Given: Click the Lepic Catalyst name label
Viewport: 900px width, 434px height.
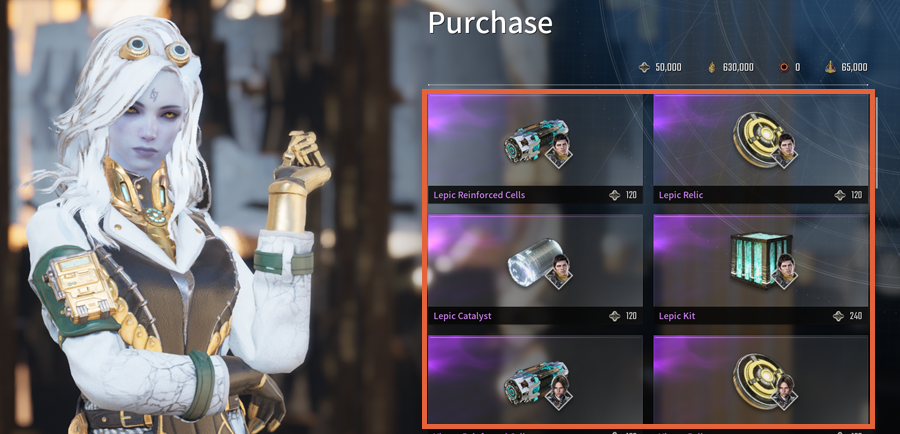Looking at the screenshot, I should pyautogui.click(x=462, y=316).
